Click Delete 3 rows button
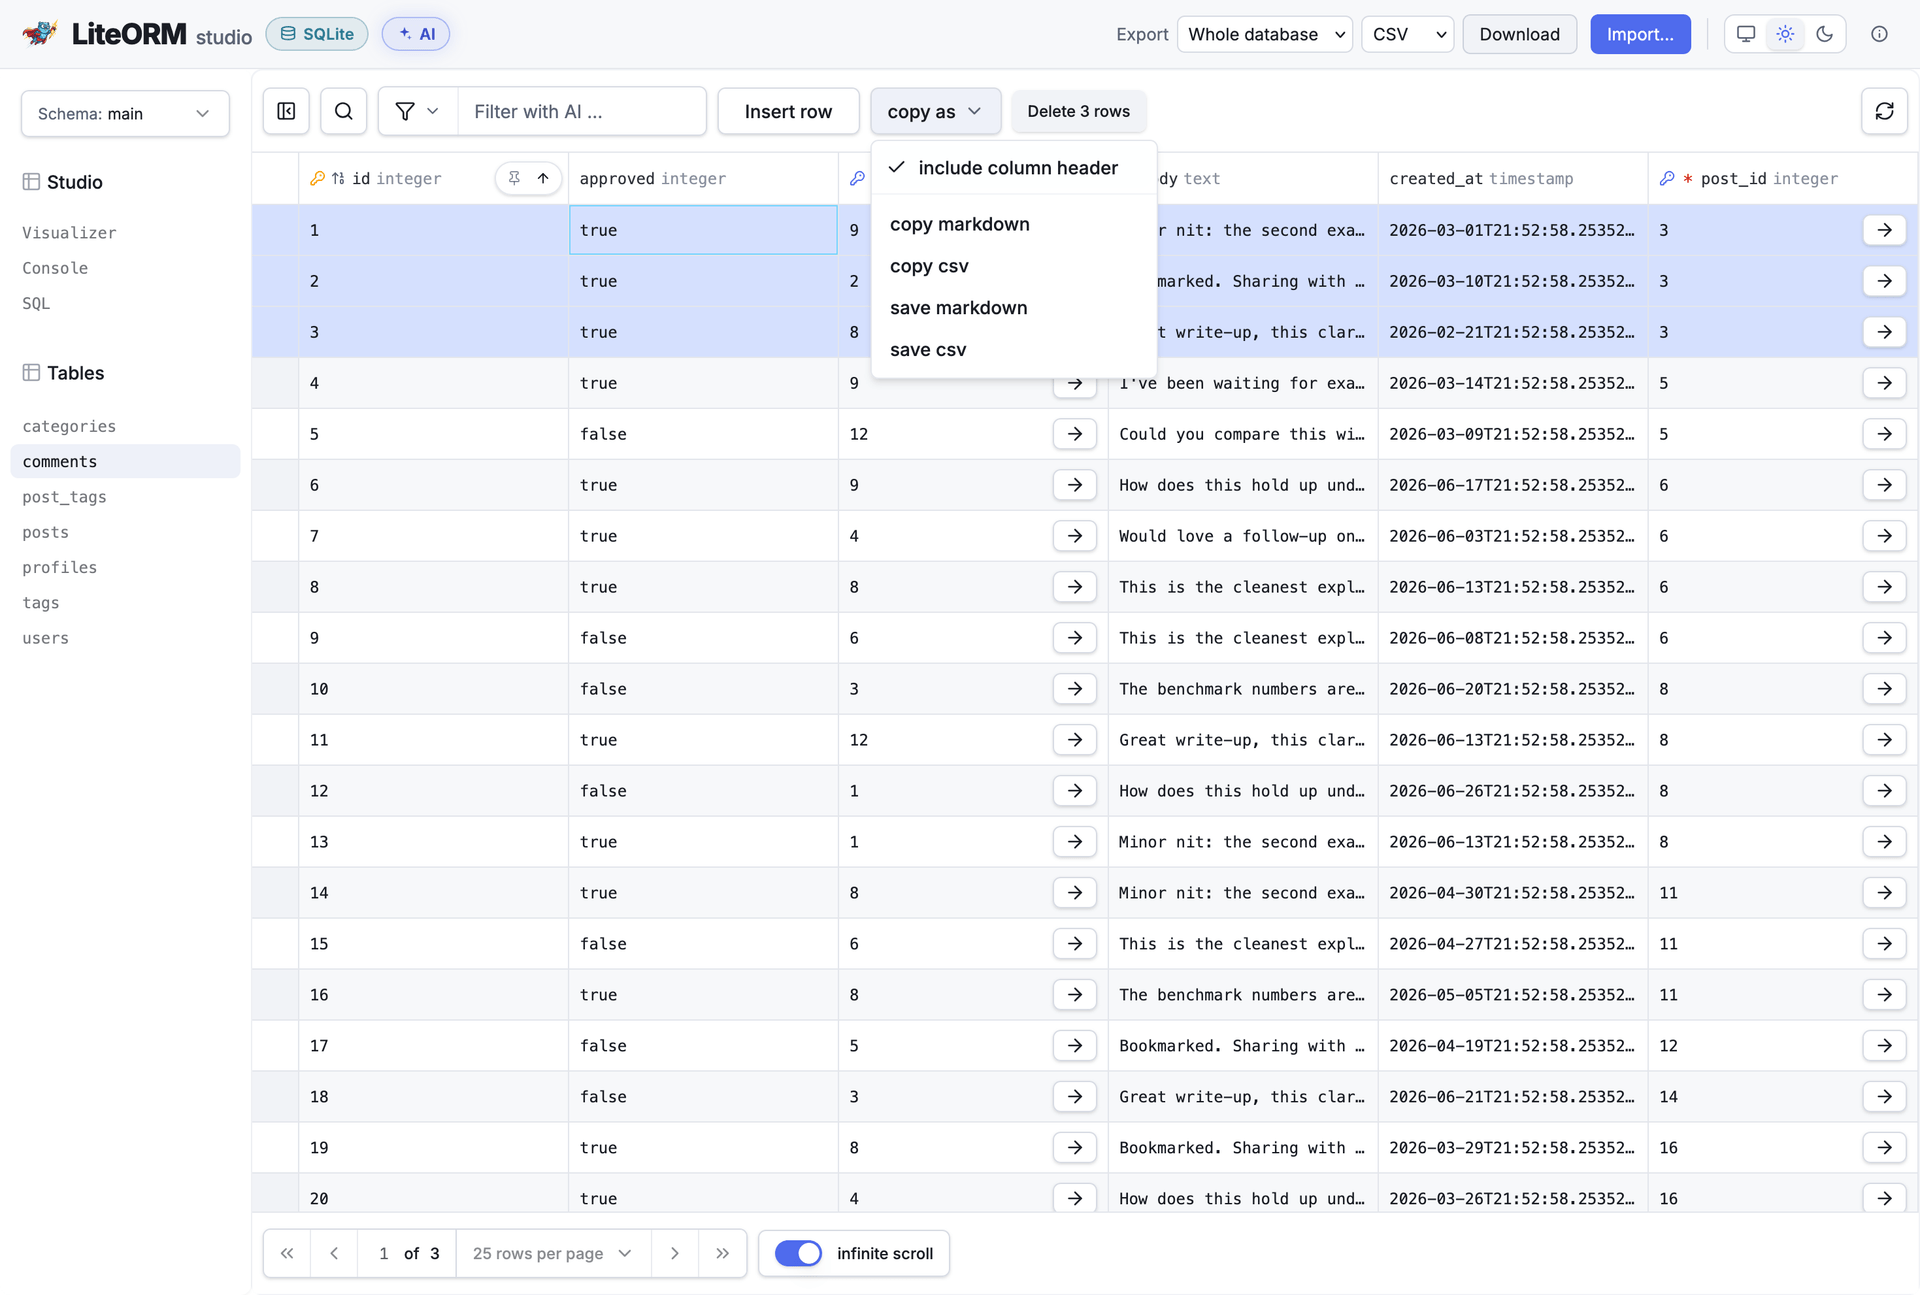The image size is (1920, 1295). point(1078,111)
